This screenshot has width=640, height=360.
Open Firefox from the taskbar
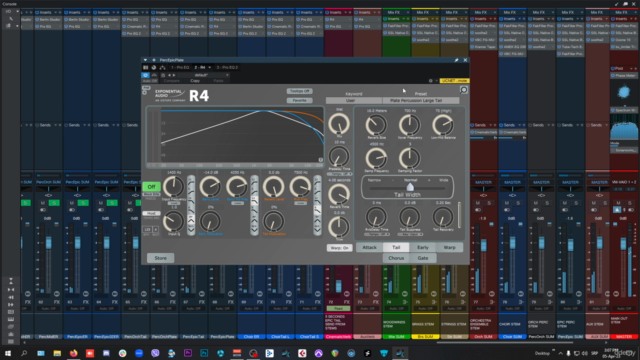[x=73, y=353]
